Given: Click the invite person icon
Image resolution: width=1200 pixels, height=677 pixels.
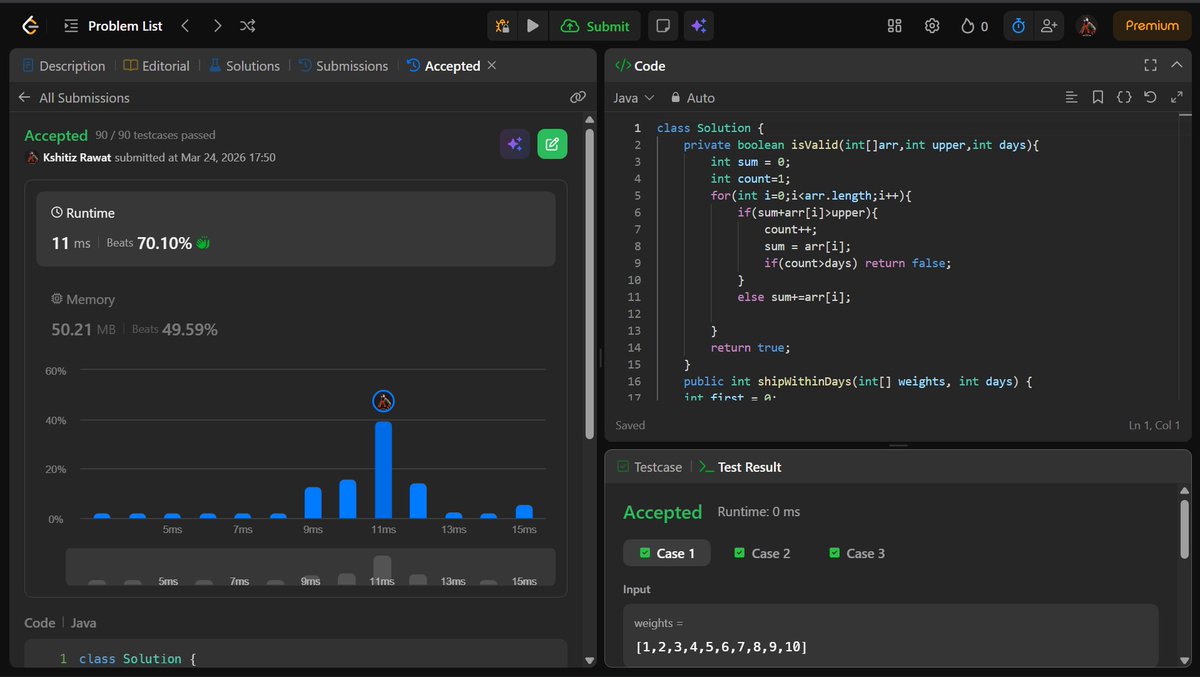Looking at the screenshot, I should tap(1048, 26).
